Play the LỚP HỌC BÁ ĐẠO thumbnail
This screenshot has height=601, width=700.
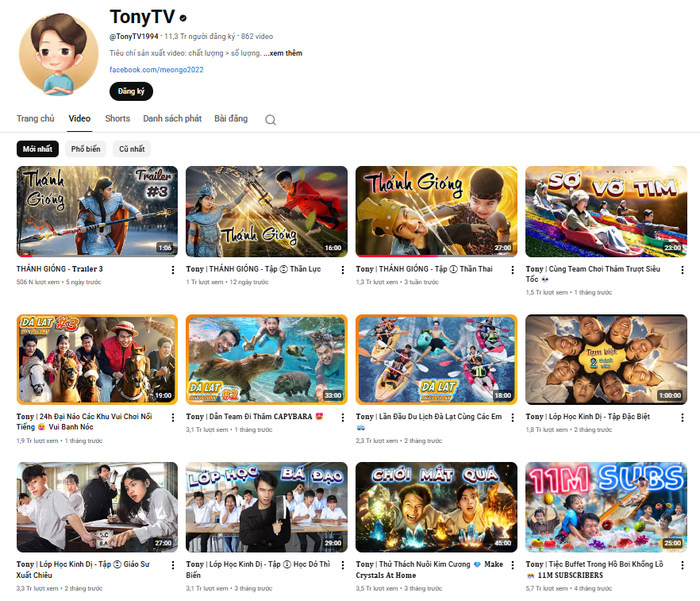pyautogui.click(x=267, y=507)
